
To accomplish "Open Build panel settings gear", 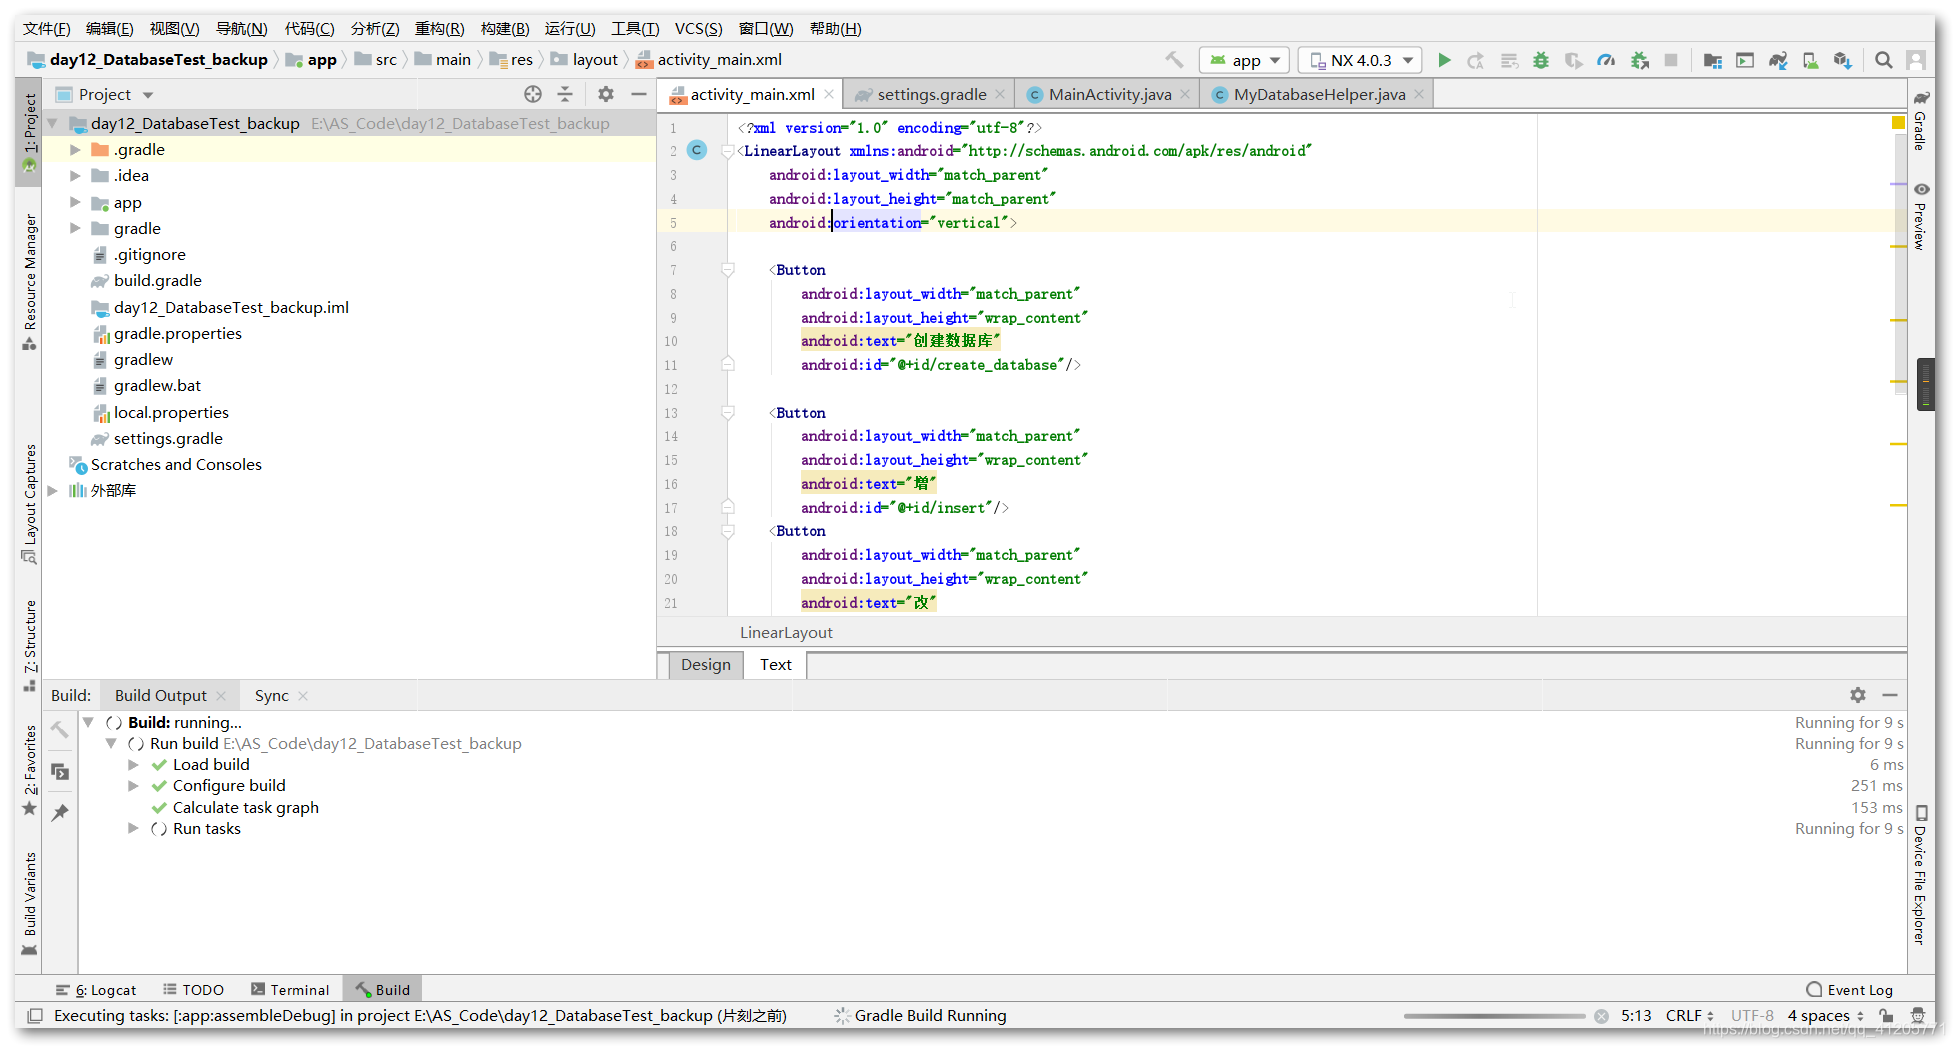I will coord(1858,695).
